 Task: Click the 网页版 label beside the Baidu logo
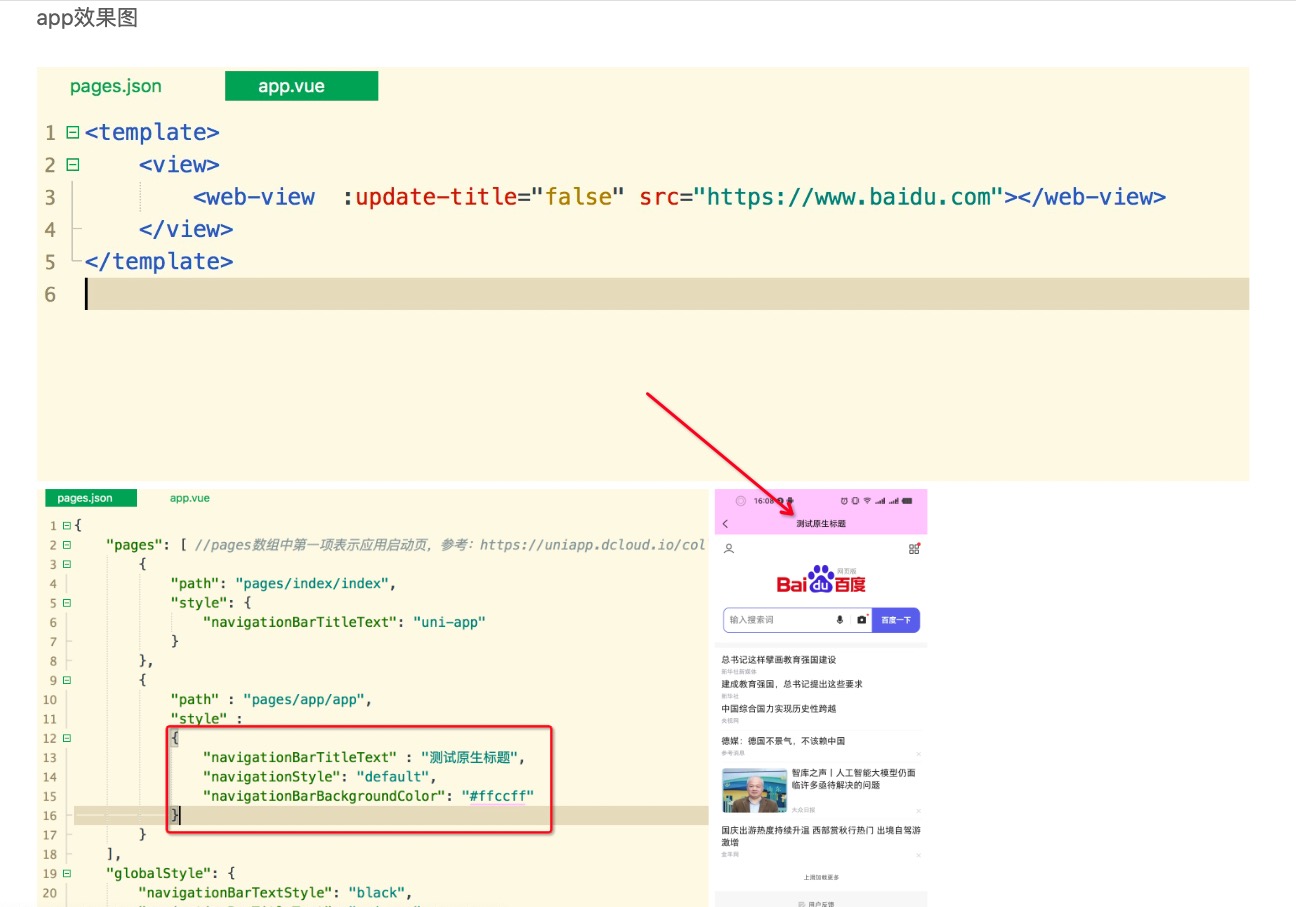pos(846,569)
